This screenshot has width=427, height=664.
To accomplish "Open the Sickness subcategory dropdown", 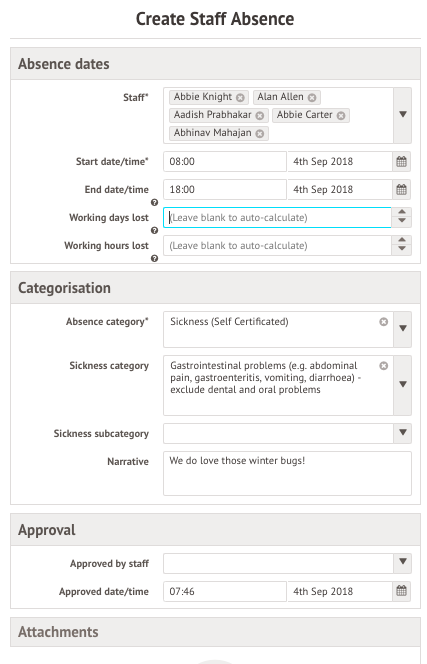I will coord(403,433).
